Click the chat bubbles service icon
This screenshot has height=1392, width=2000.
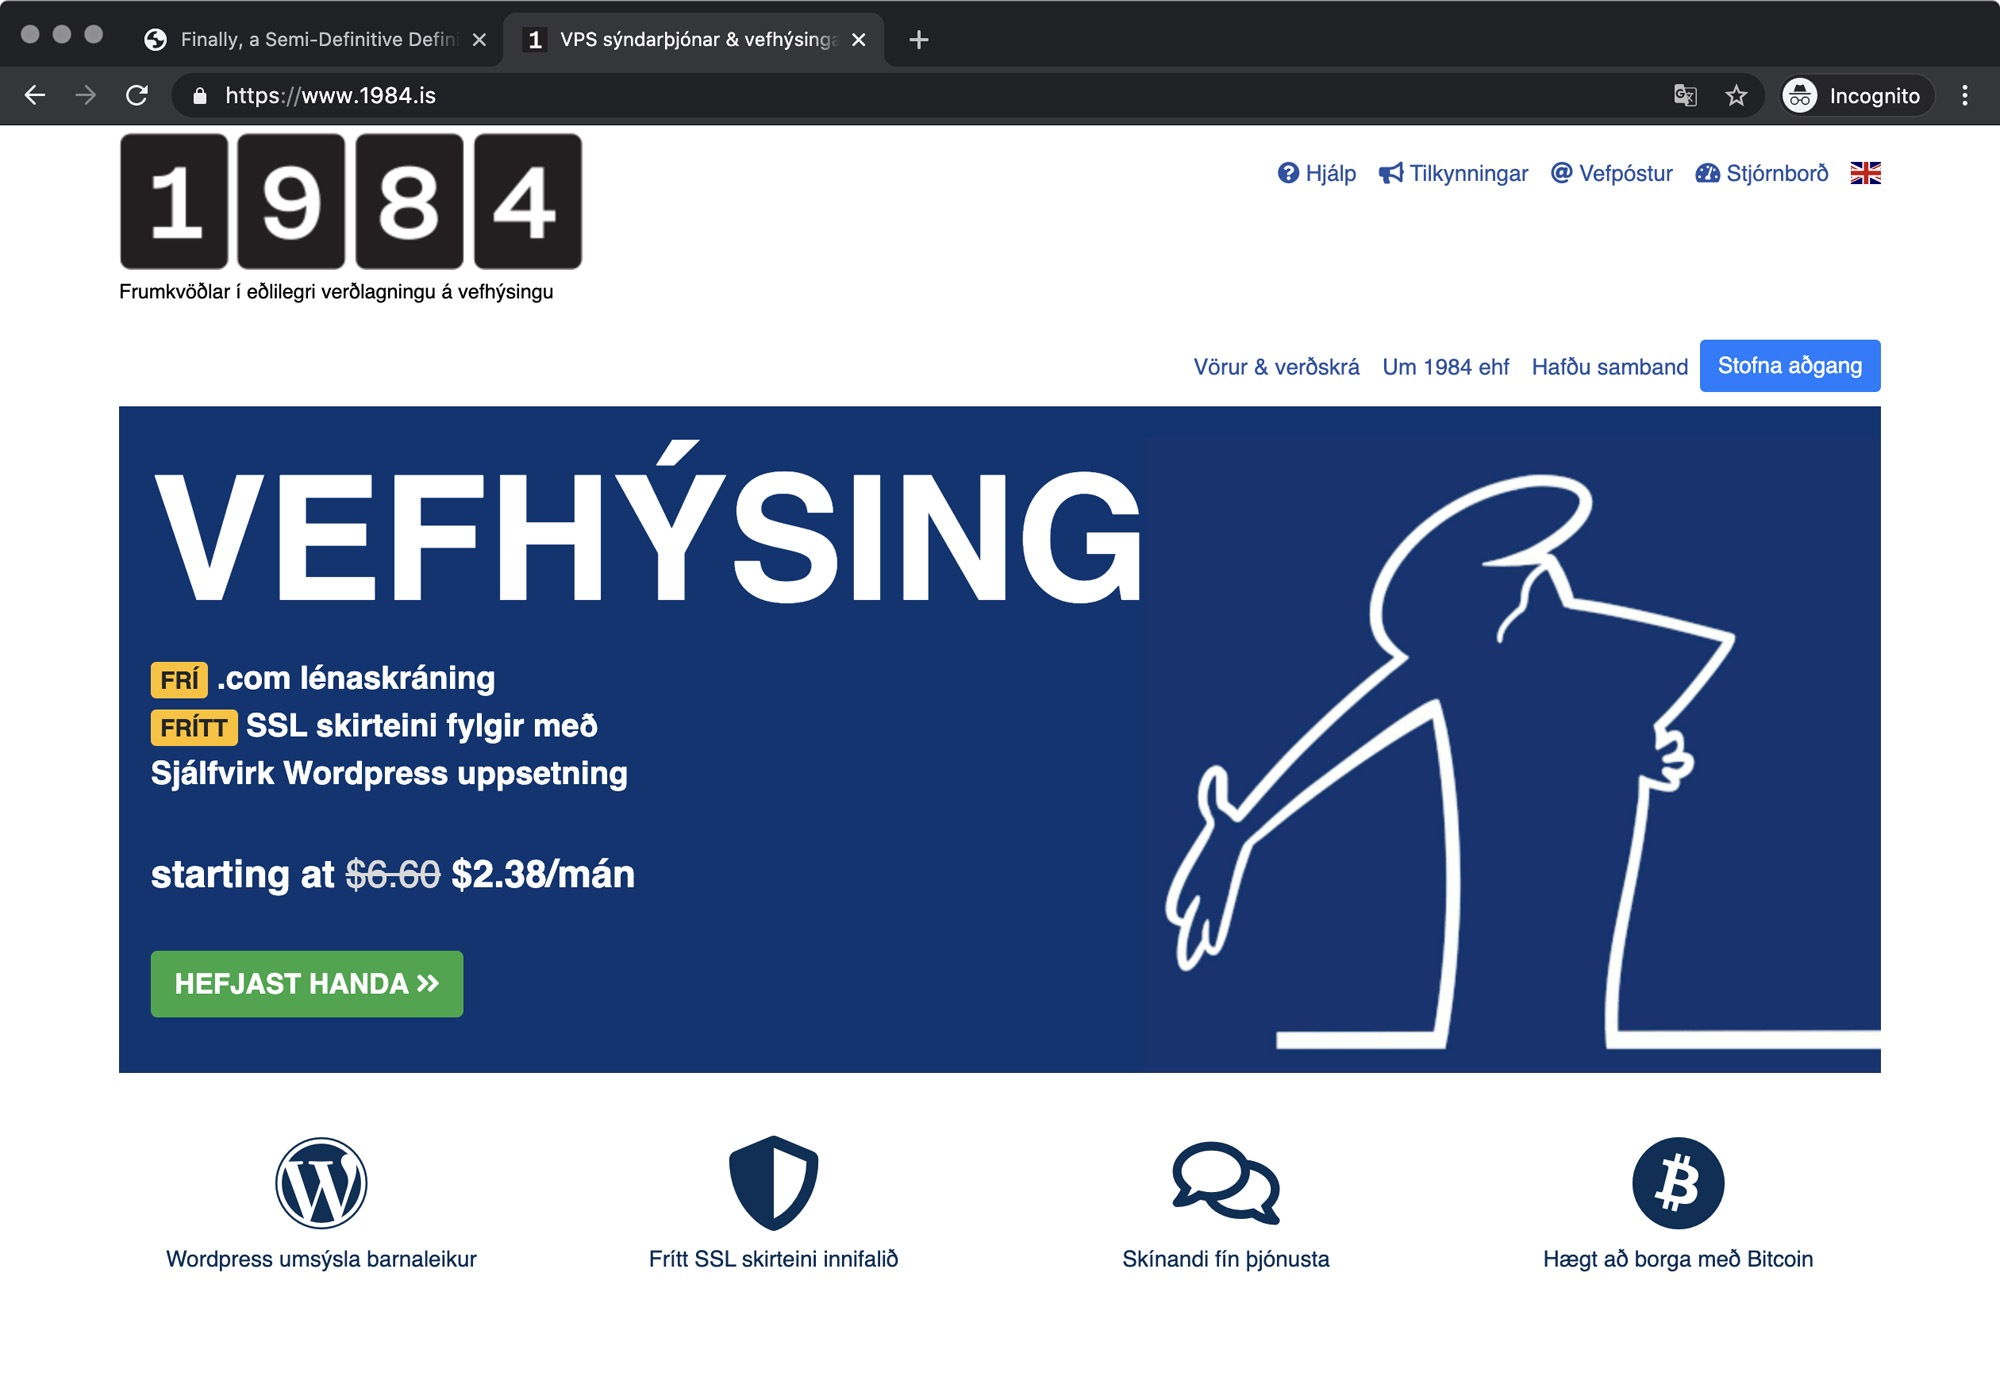(1225, 1183)
